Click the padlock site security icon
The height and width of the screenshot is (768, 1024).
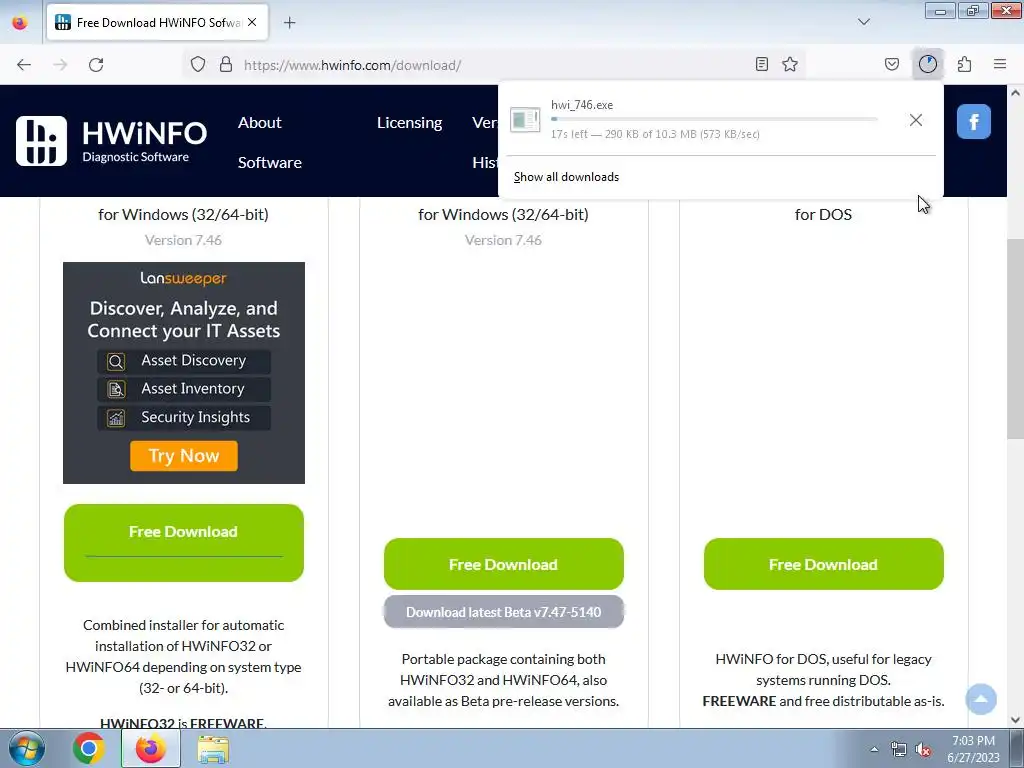point(226,65)
